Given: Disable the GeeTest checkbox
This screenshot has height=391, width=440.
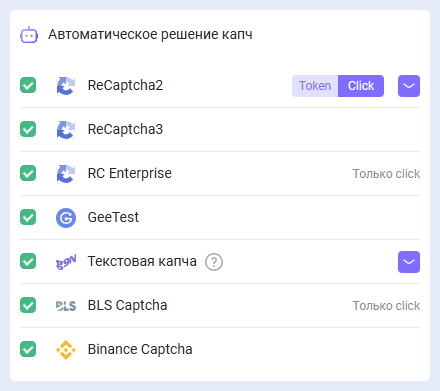Looking at the screenshot, I should (x=28, y=217).
